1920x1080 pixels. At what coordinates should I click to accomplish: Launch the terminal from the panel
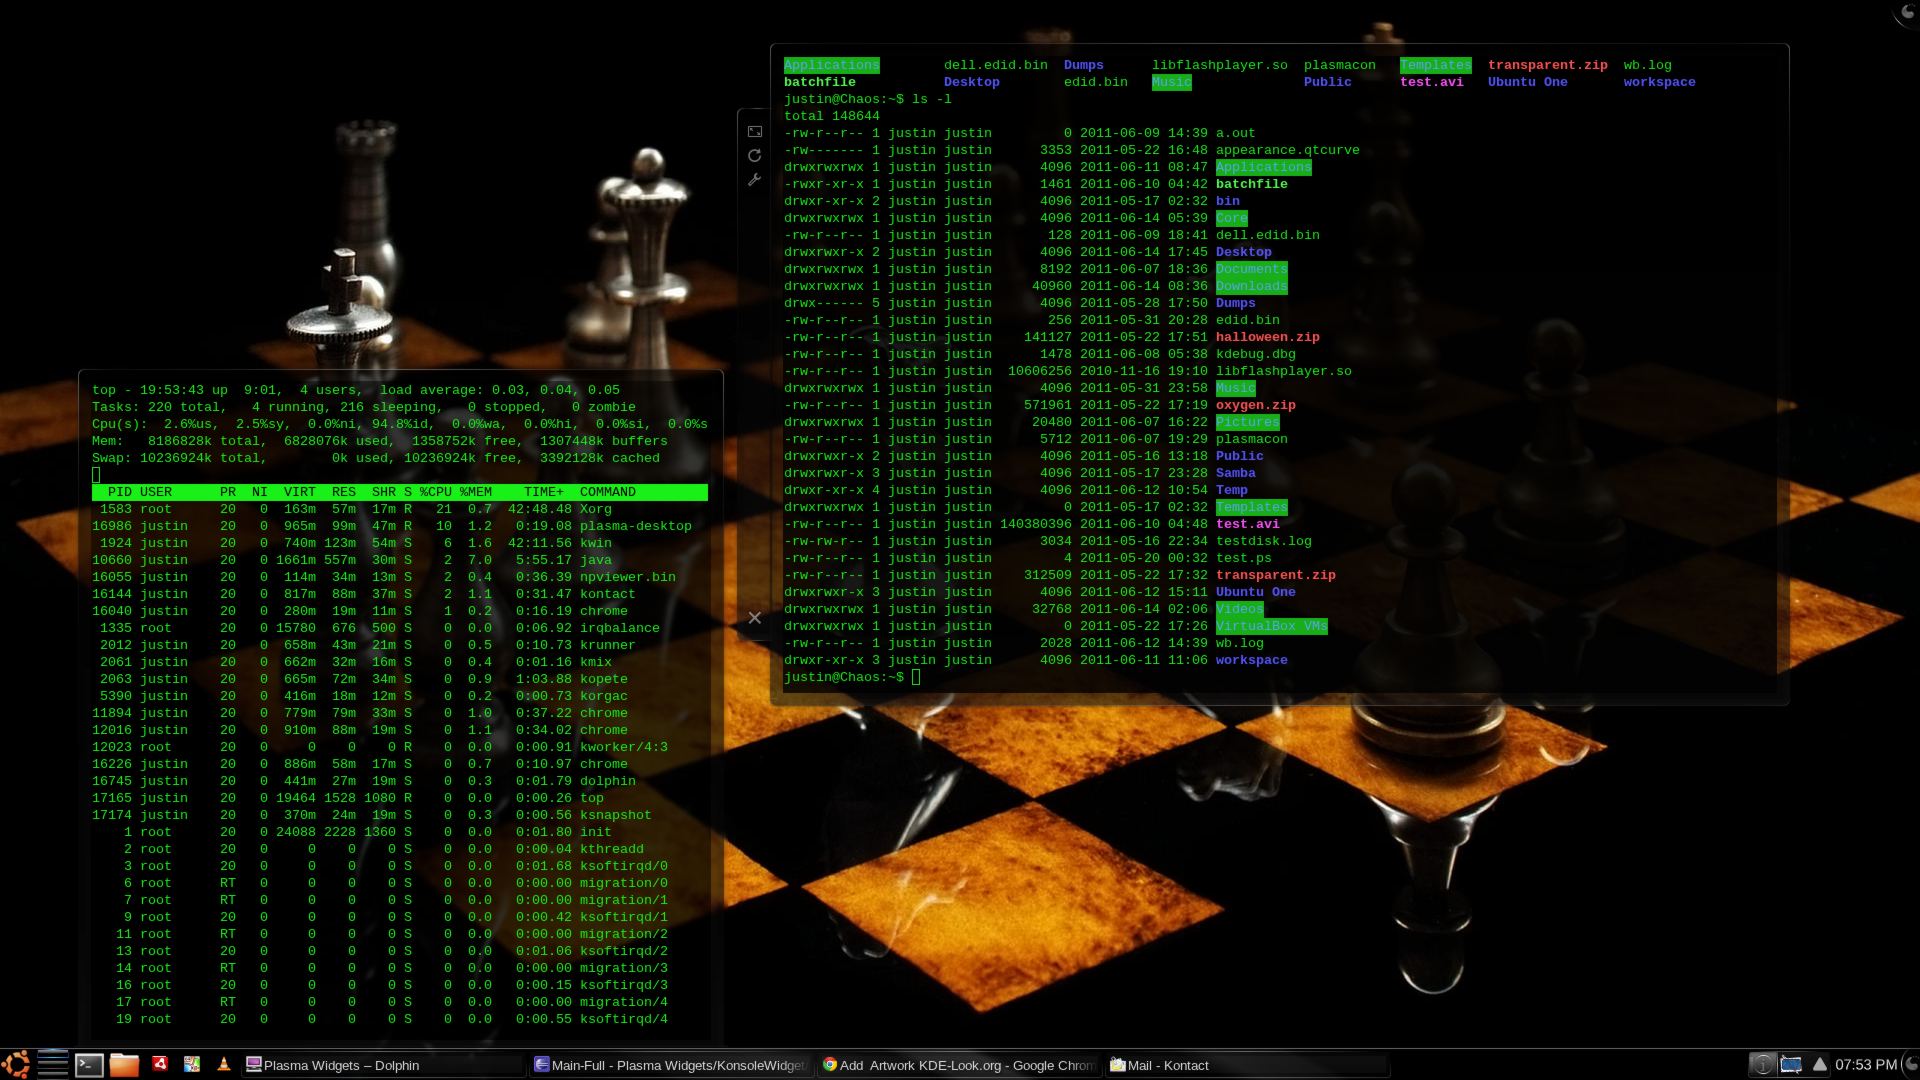89,1065
